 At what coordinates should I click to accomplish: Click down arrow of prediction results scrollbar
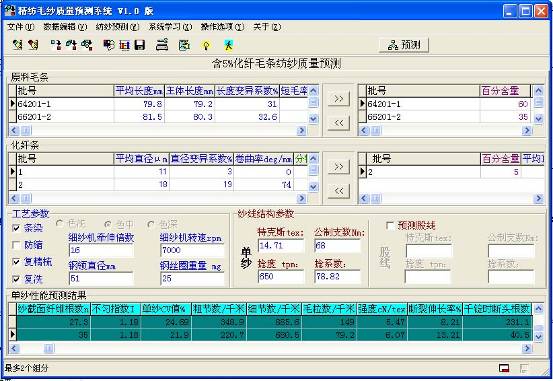pos(539,337)
